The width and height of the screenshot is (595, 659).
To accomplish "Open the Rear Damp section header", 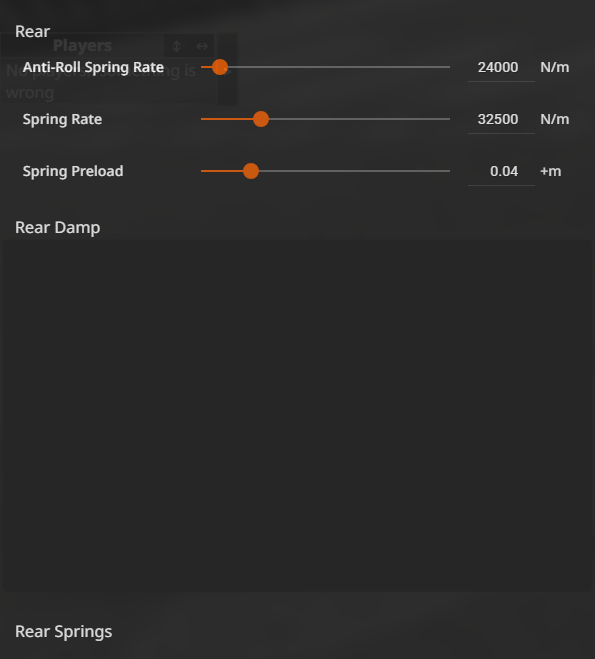I will point(58,228).
